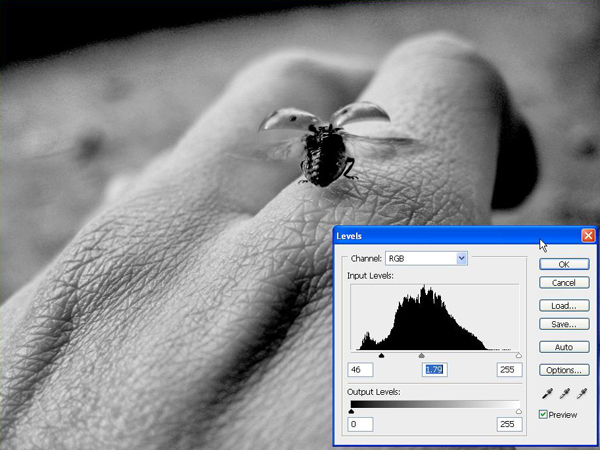Click the histogram in Levels dialog
This screenshot has width=600, height=450.
(435, 317)
